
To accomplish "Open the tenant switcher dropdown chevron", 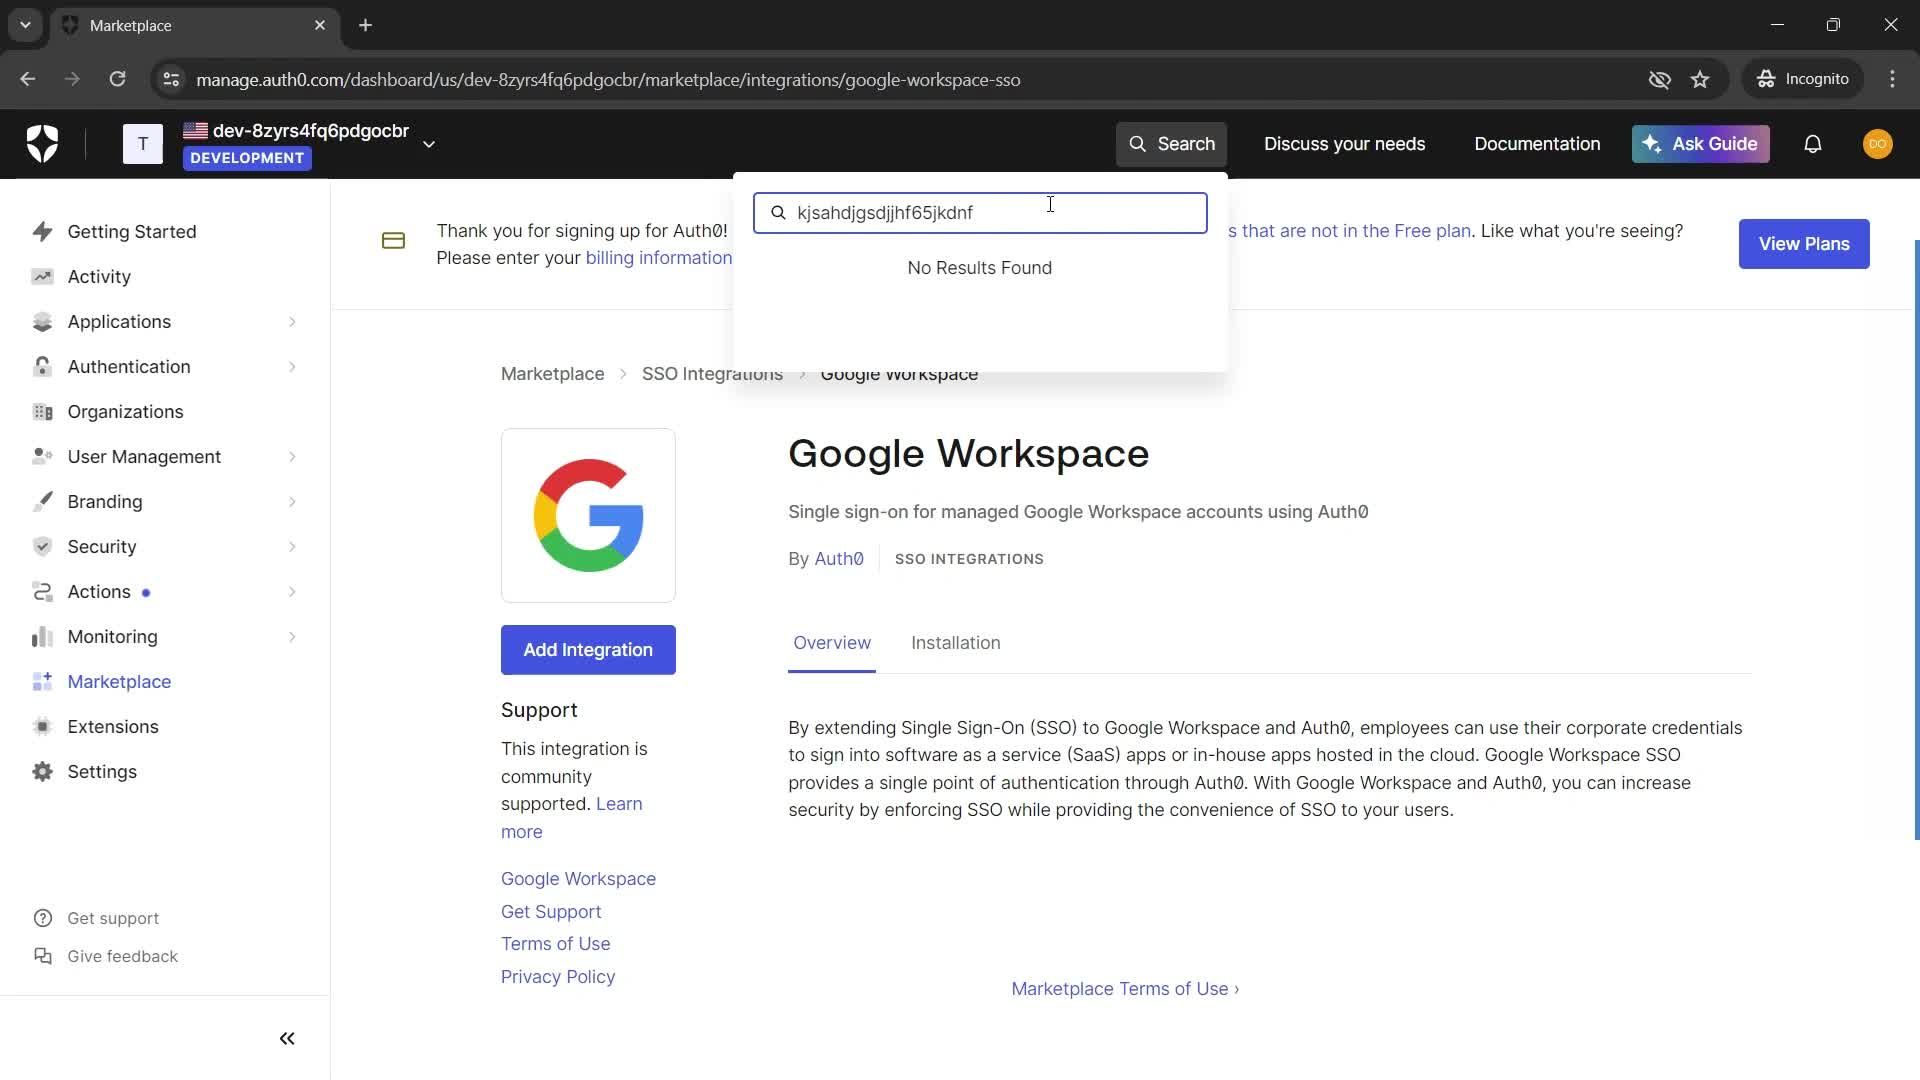I will tap(429, 145).
